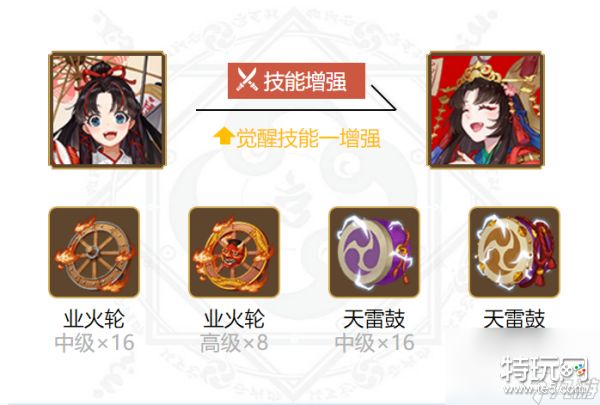
Task: Click the rightmost 天雷鼓 label
Action: (515, 319)
